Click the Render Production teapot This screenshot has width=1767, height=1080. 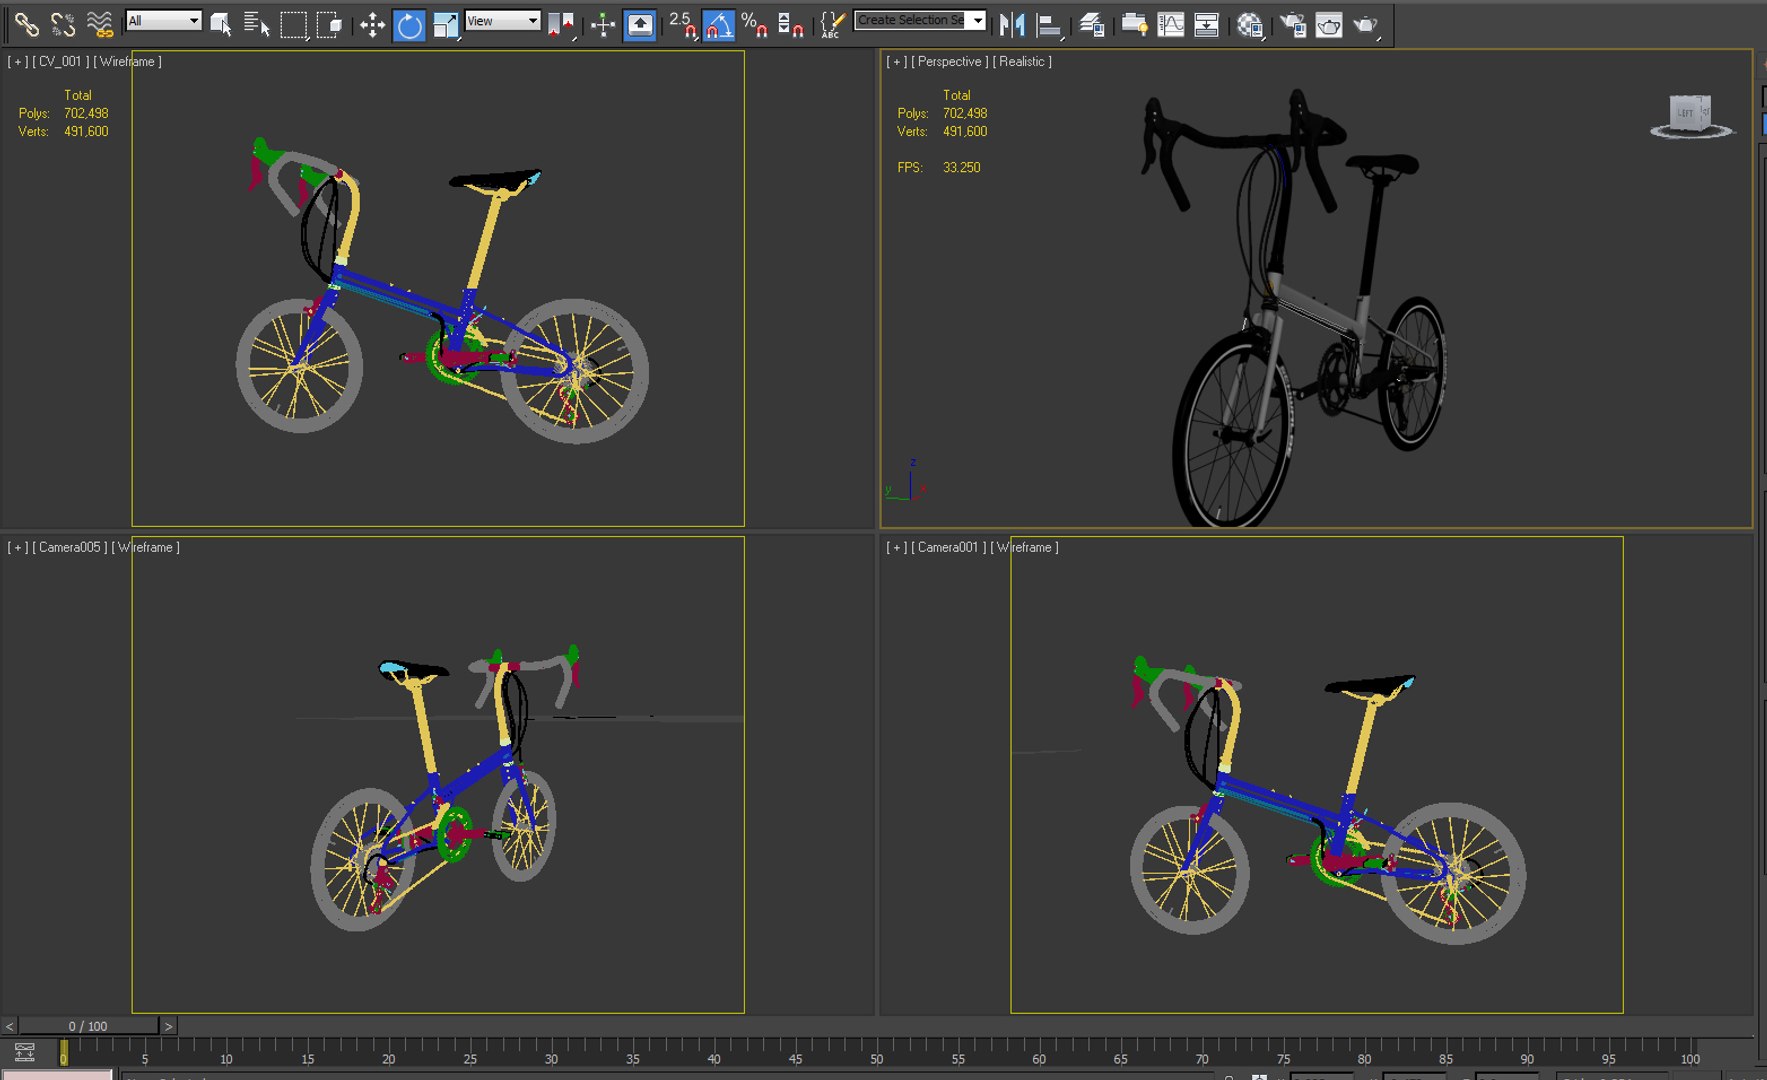point(1366,24)
